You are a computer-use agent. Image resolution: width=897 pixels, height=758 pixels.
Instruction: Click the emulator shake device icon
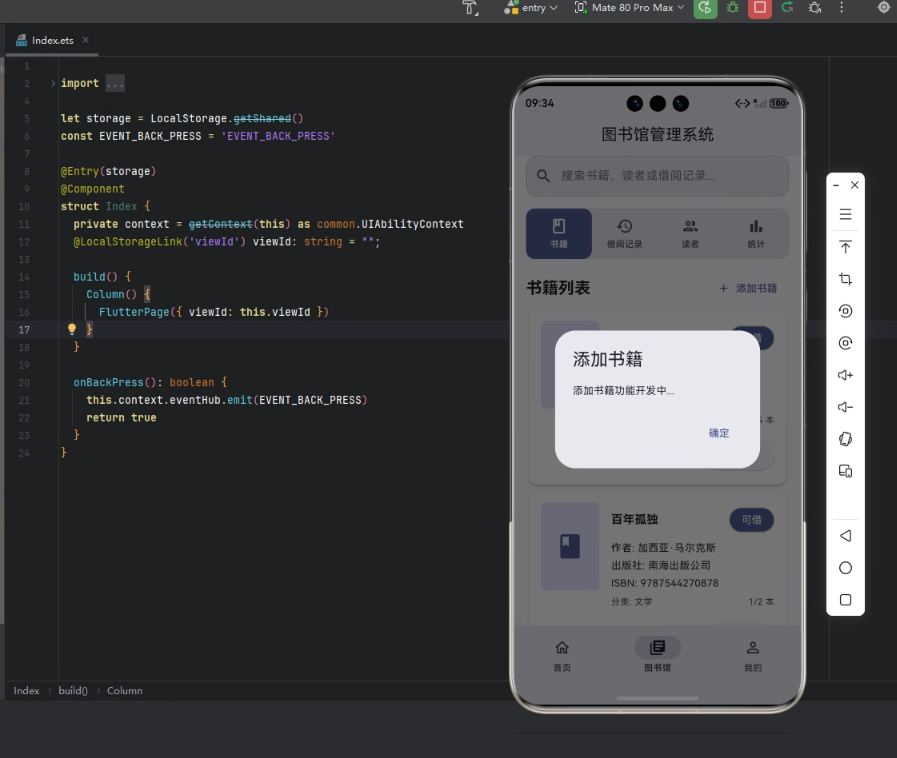[846, 439]
